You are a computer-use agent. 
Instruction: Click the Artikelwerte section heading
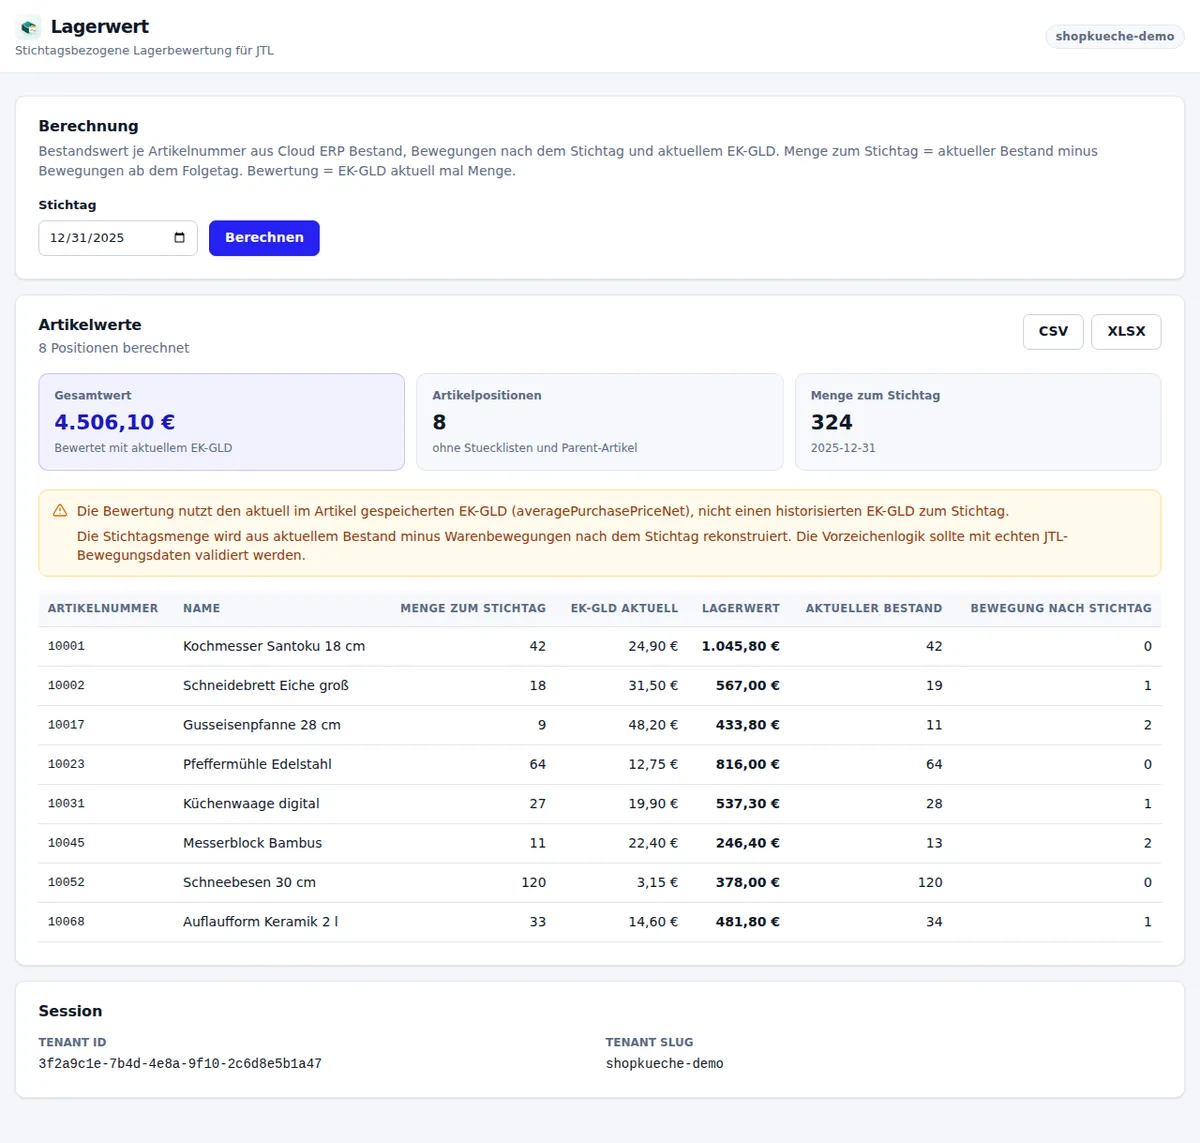click(90, 325)
